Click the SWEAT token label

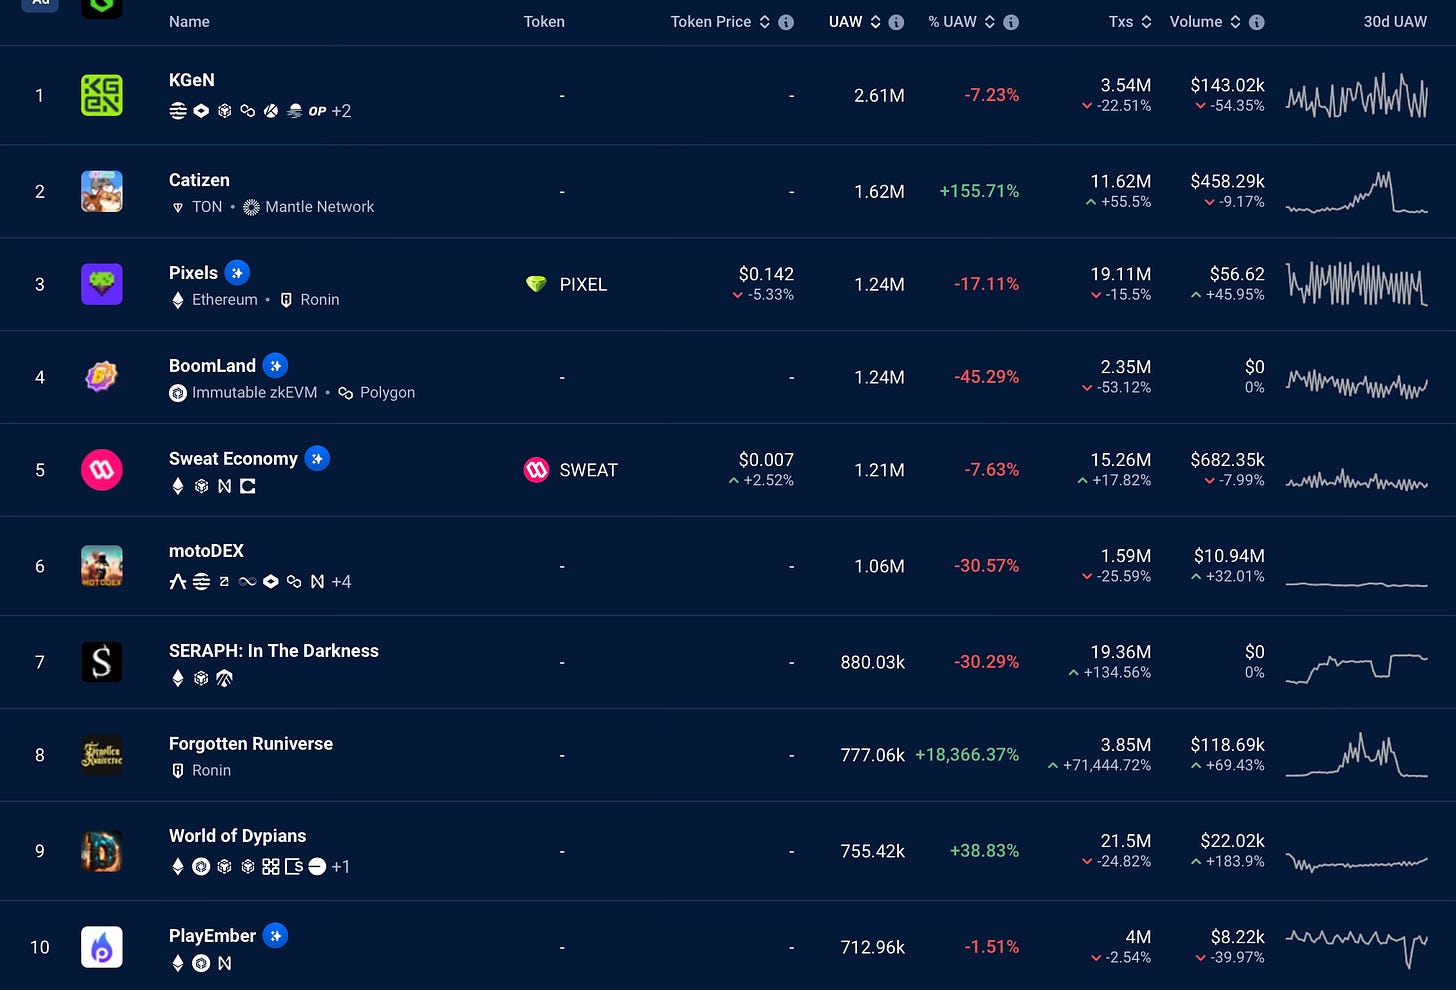point(588,470)
